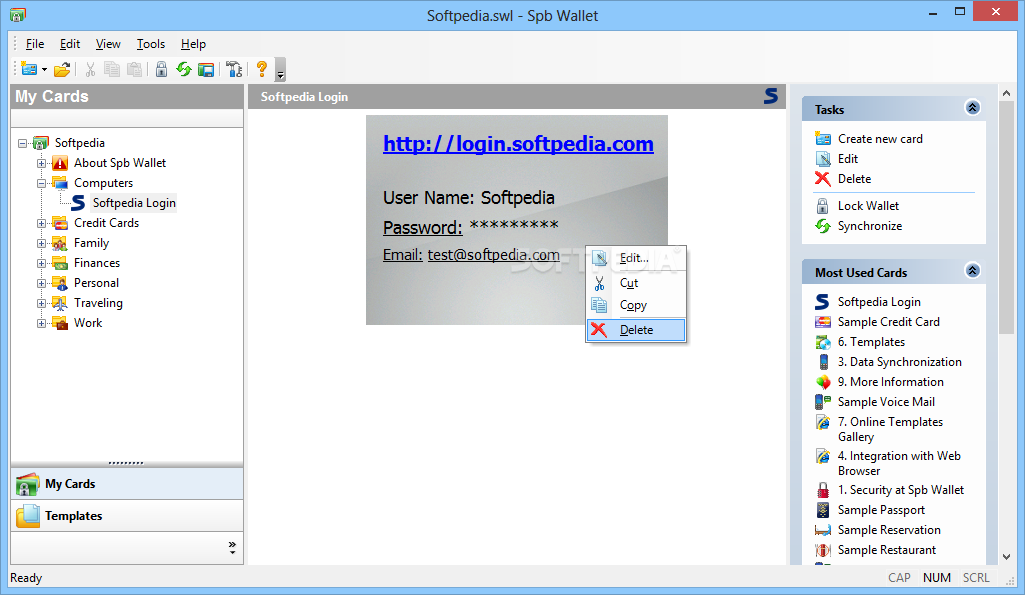Click Create new card task
1025x595 pixels.
pos(880,139)
